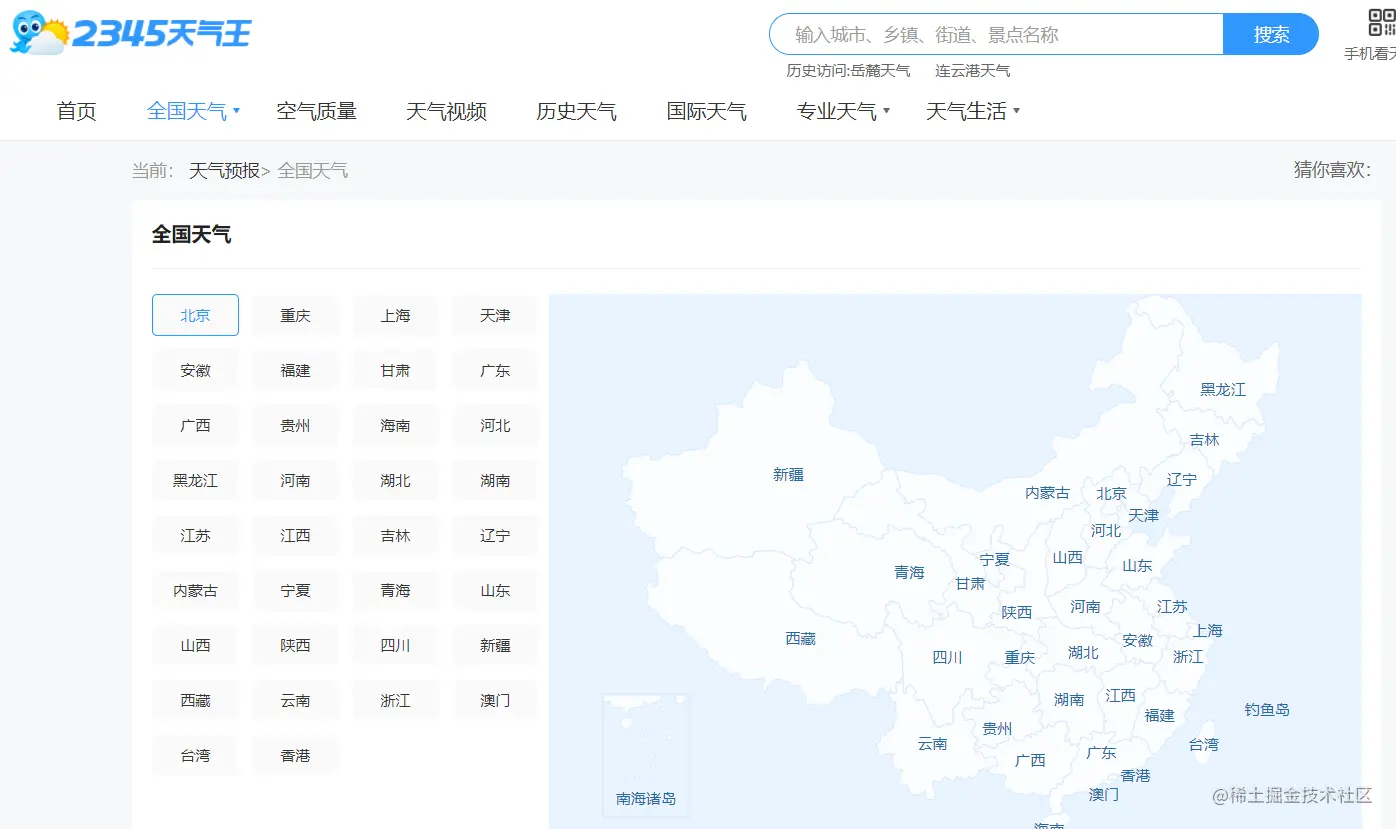Image resolution: width=1396 pixels, height=829 pixels.
Task: Select the 辽宁 province button
Action: tap(495, 535)
